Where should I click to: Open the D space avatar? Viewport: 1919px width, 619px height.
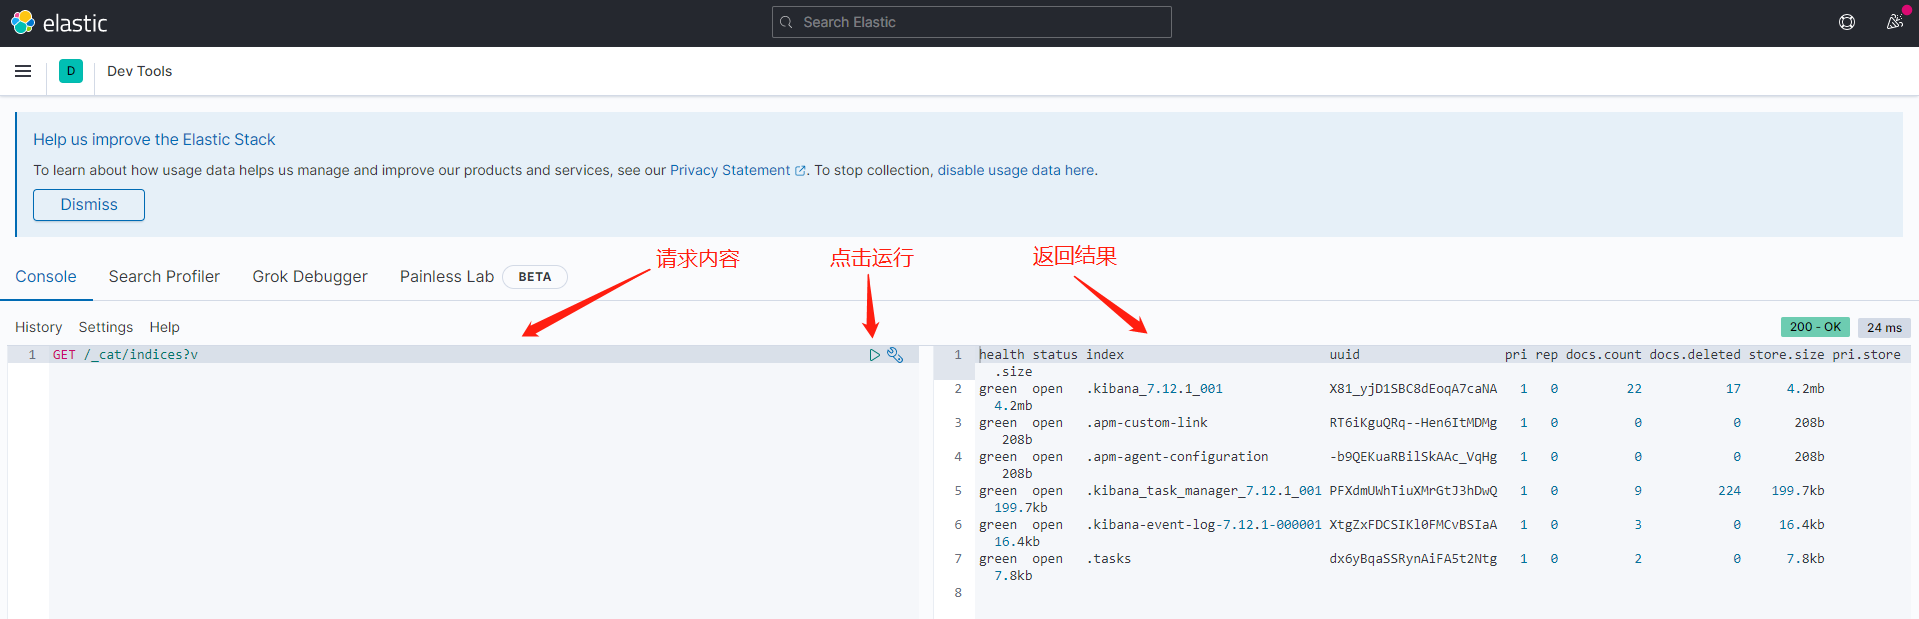(71, 71)
